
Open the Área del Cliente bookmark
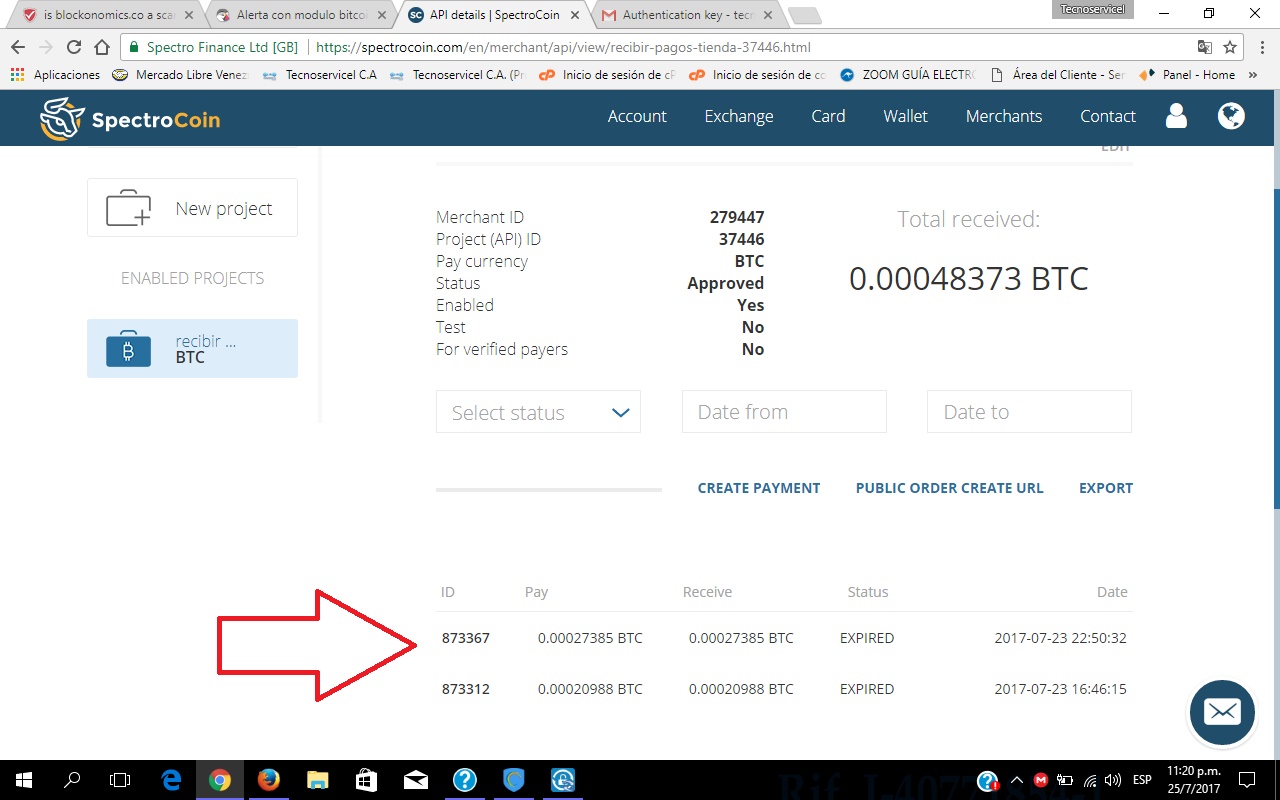pyautogui.click(x=1057, y=75)
